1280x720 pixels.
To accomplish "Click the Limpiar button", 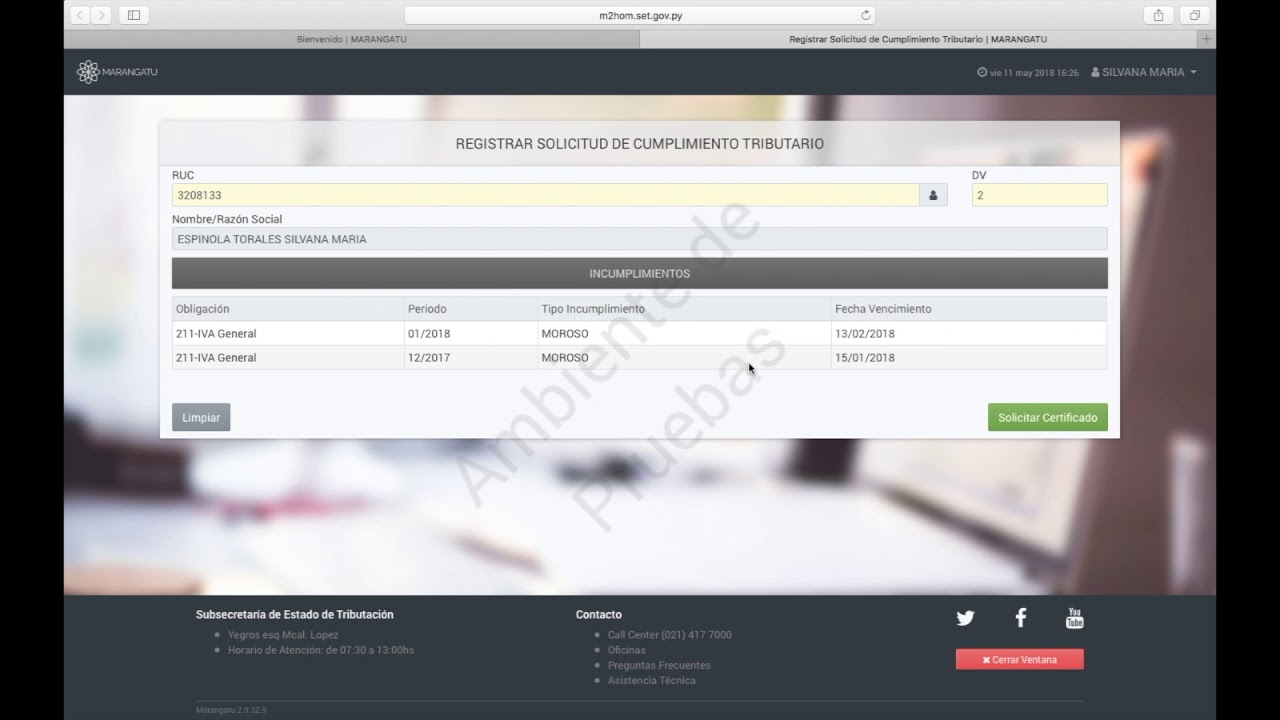I will [201, 418].
